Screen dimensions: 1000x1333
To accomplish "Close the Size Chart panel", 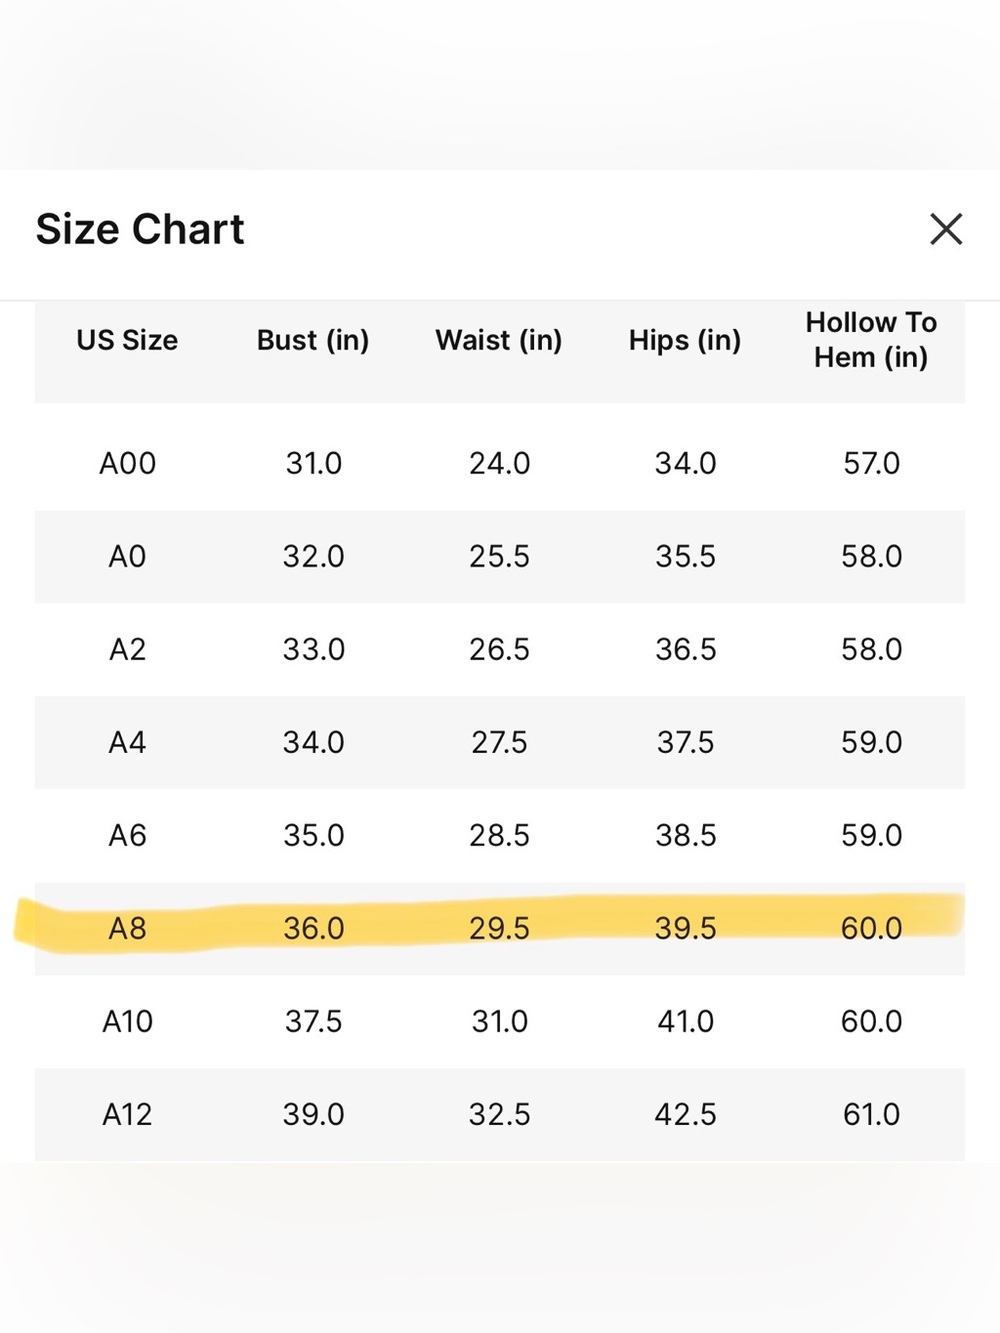I will pyautogui.click(x=946, y=229).
